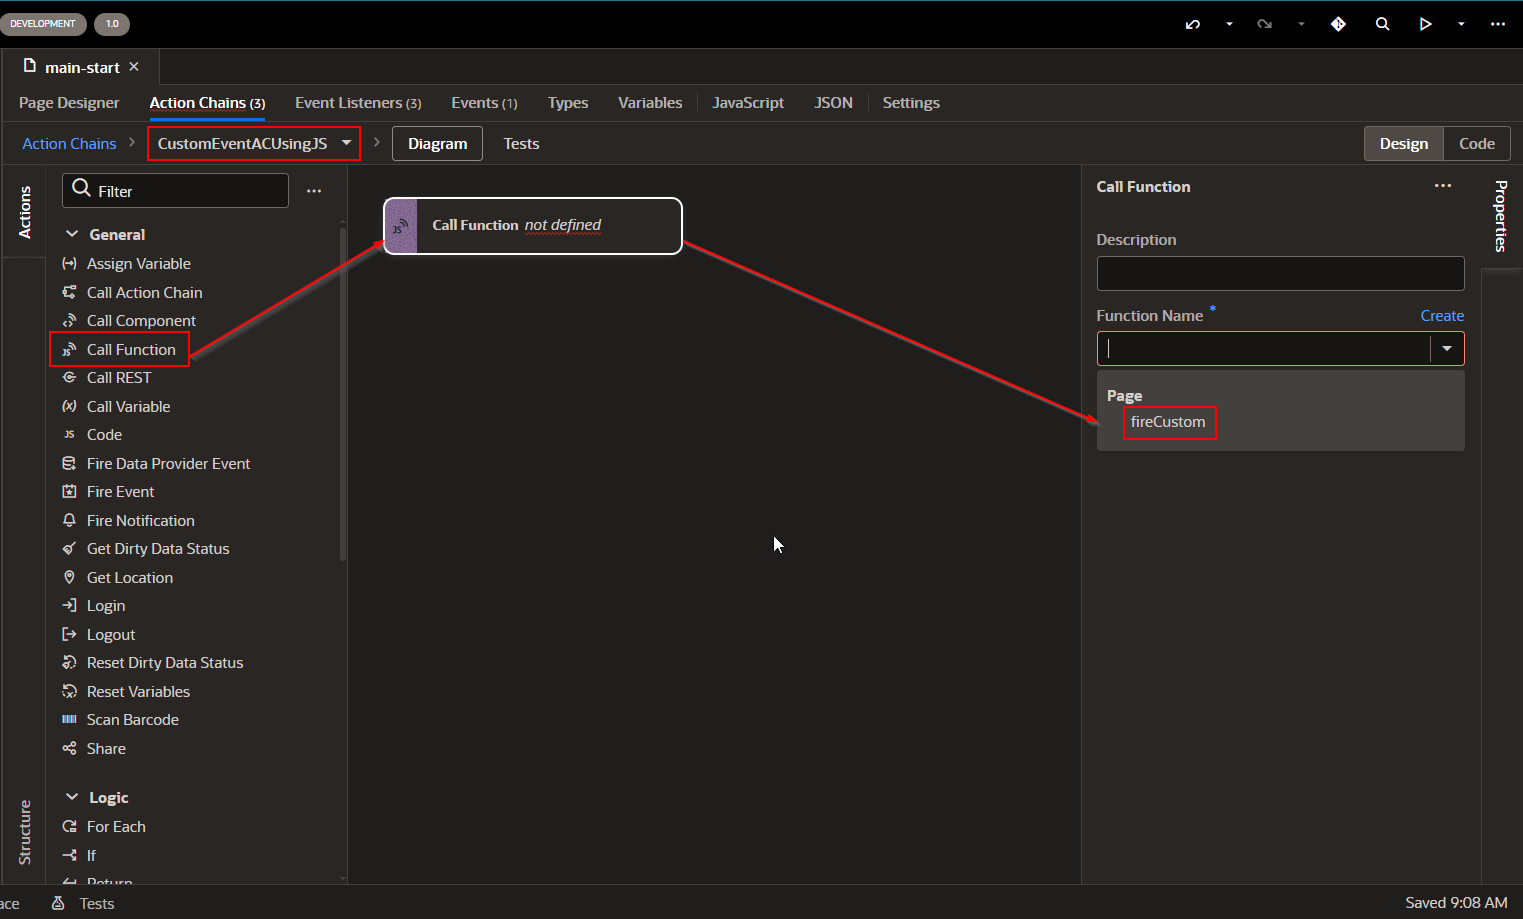Select Scan Barcode action icon
Image resolution: width=1523 pixels, height=919 pixels.
(x=69, y=720)
